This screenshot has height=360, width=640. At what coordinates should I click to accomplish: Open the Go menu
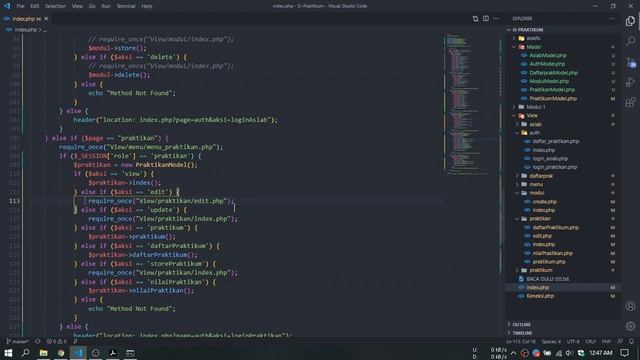(92, 6)
